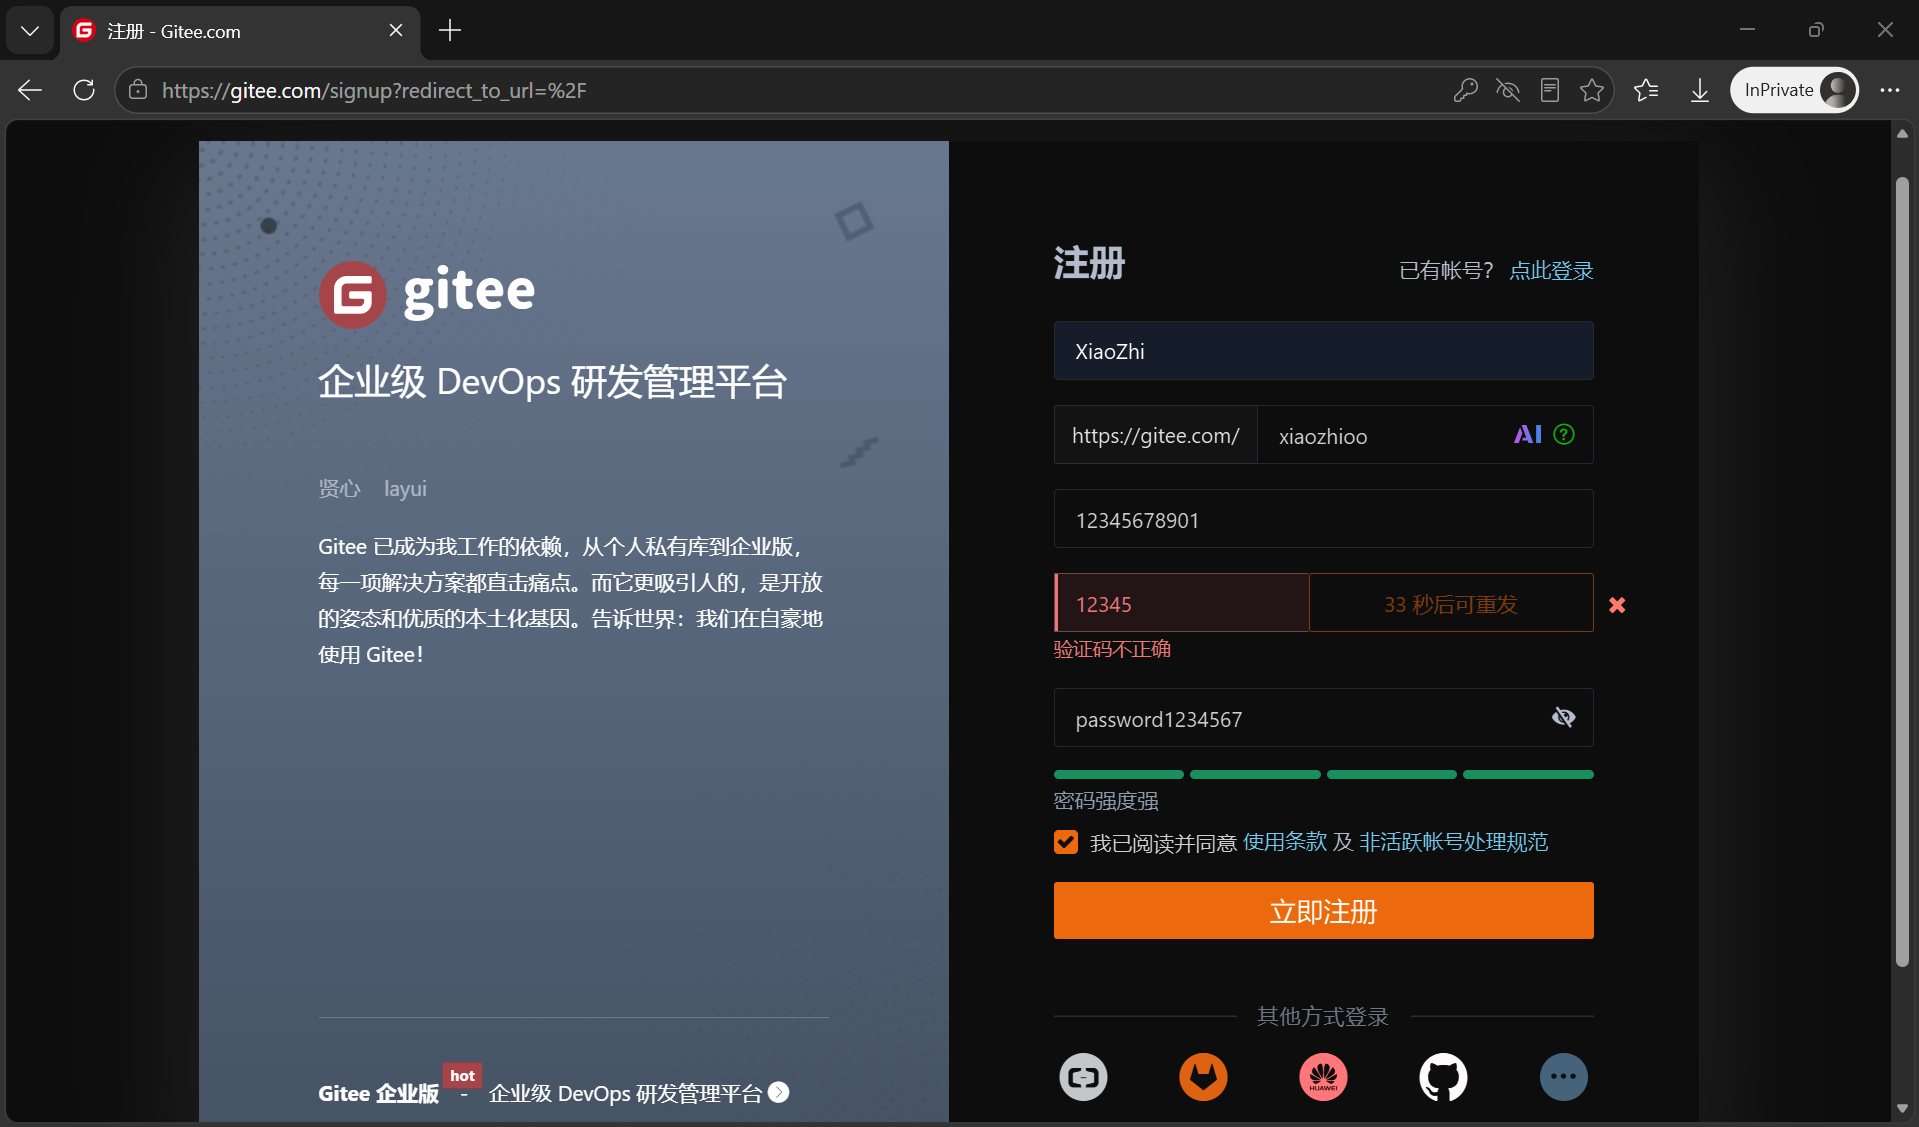
Task: Expand the tab search dropdown arrow
Action: click(30, 31)
